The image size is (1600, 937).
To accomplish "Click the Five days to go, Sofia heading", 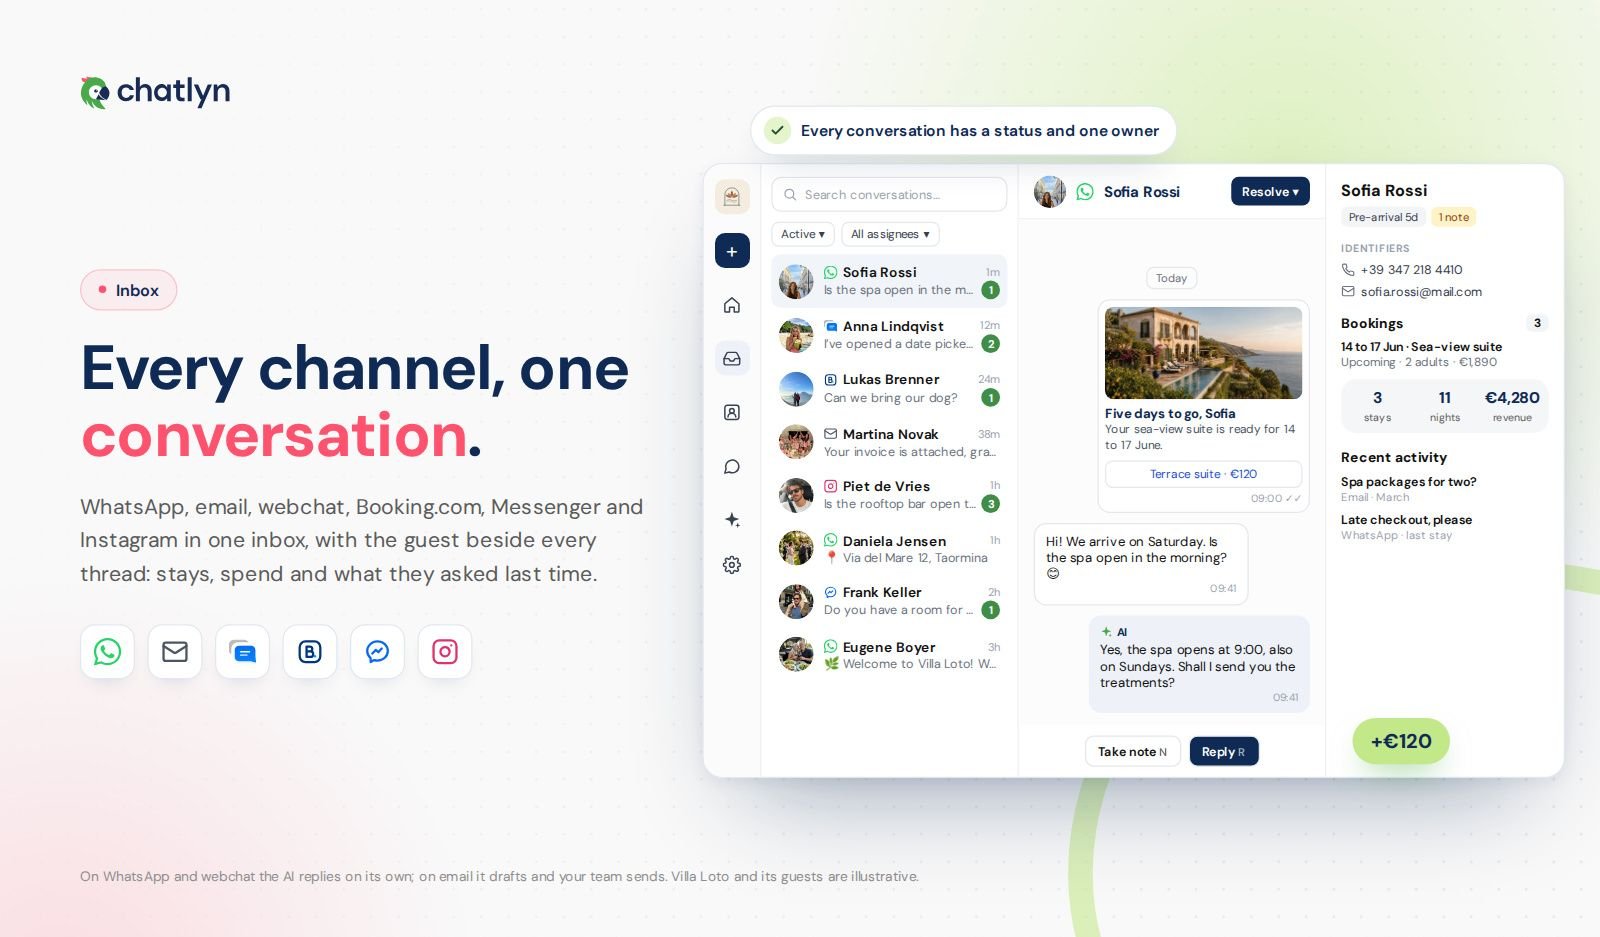I will (x=1170, y=413).
